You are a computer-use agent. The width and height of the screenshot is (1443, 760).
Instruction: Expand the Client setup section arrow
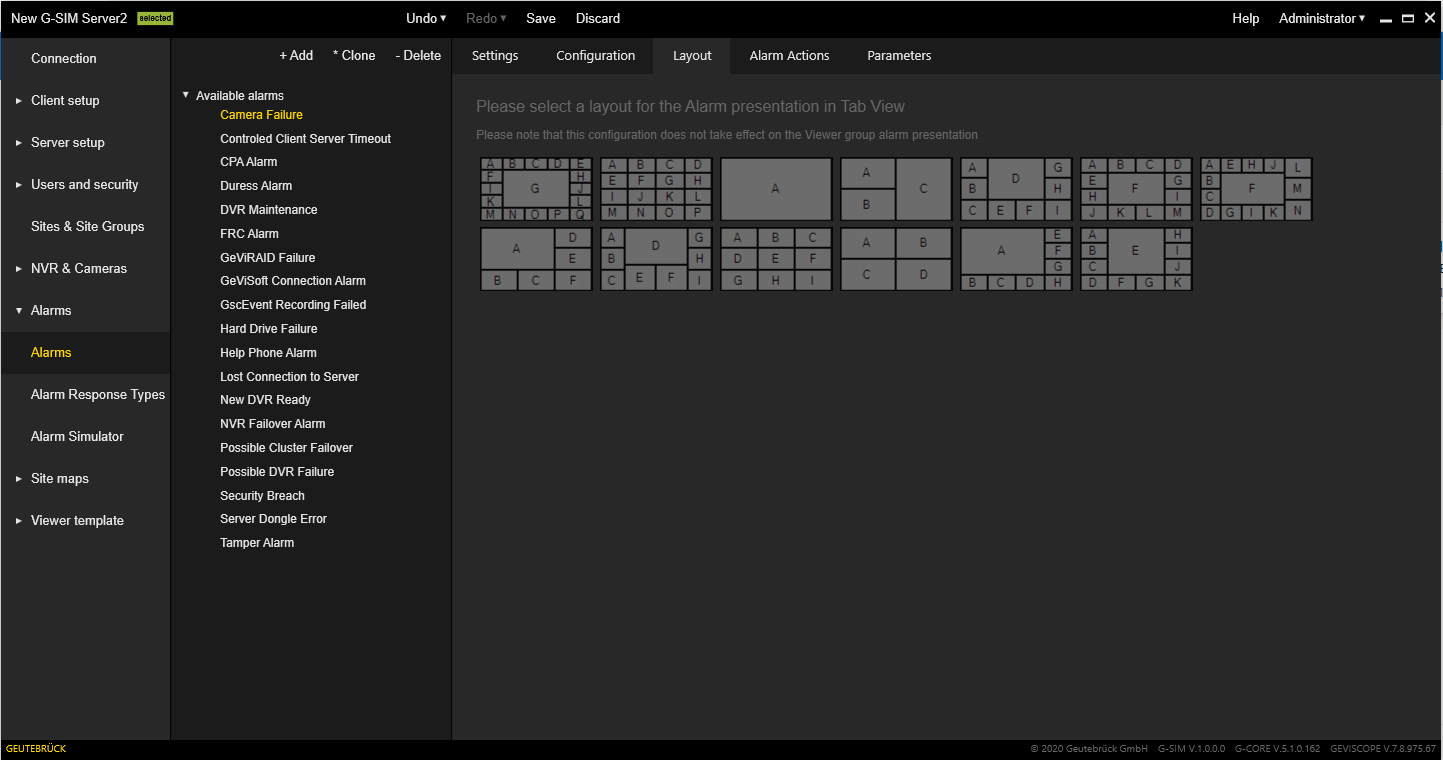tap(18, 100)
